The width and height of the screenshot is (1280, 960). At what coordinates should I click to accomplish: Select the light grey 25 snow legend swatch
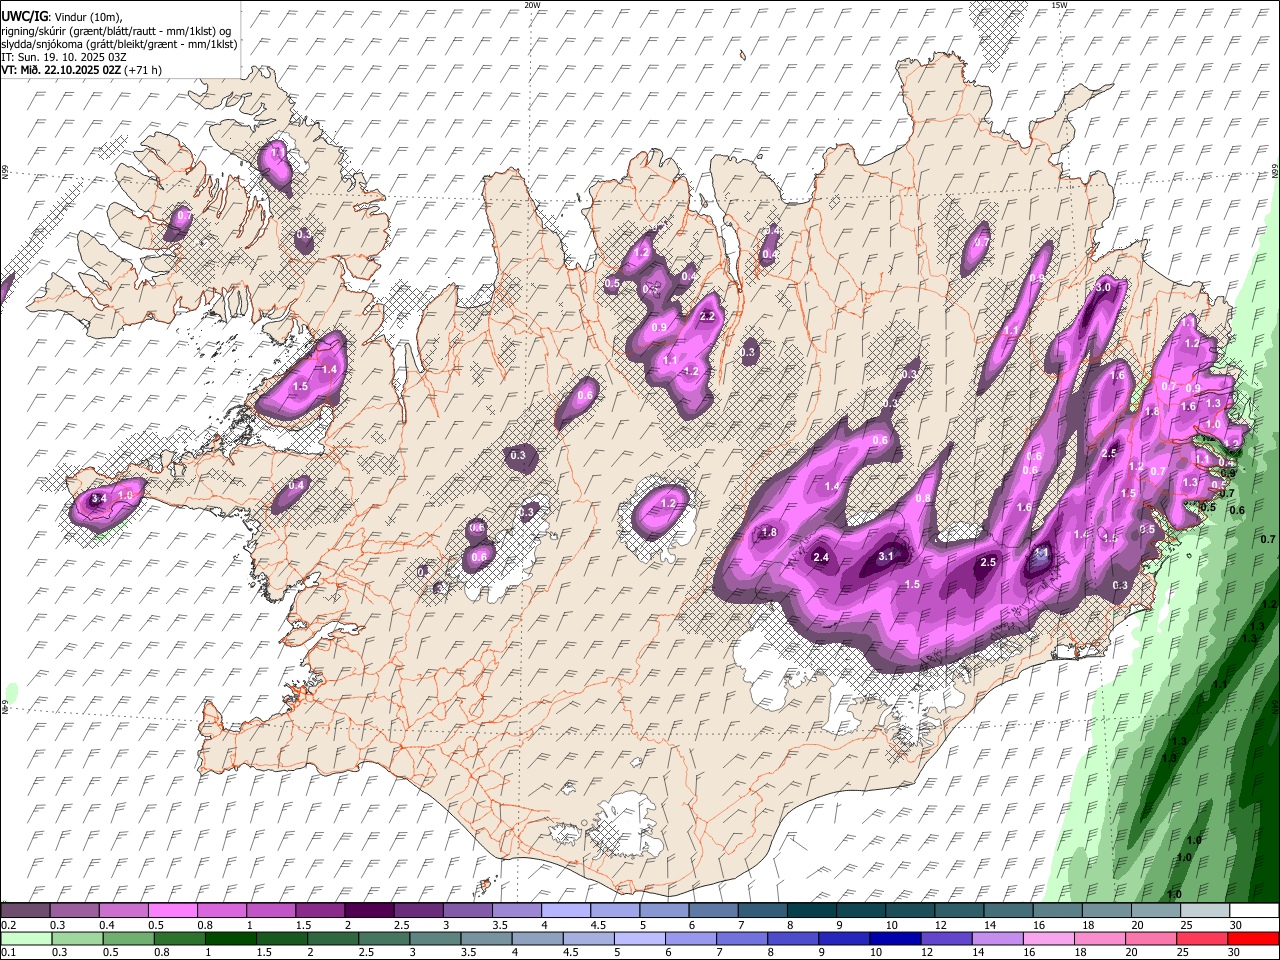point(1205,911)
